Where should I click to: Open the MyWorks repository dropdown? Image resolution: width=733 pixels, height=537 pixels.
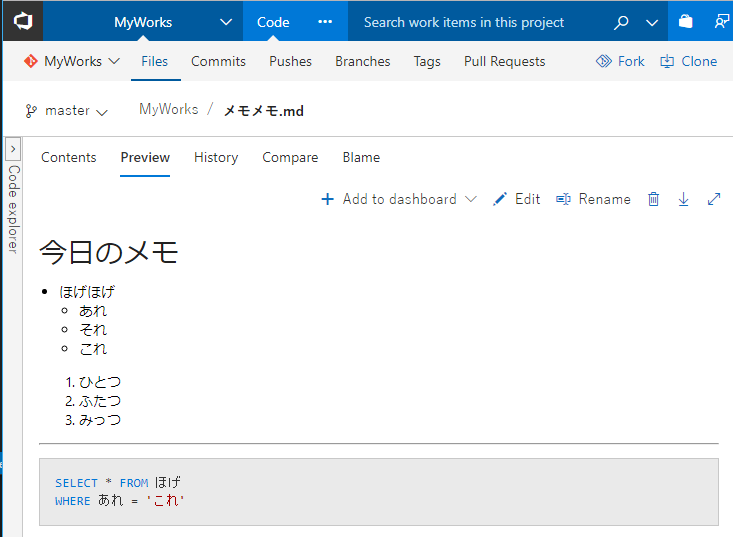pos(72,61)
